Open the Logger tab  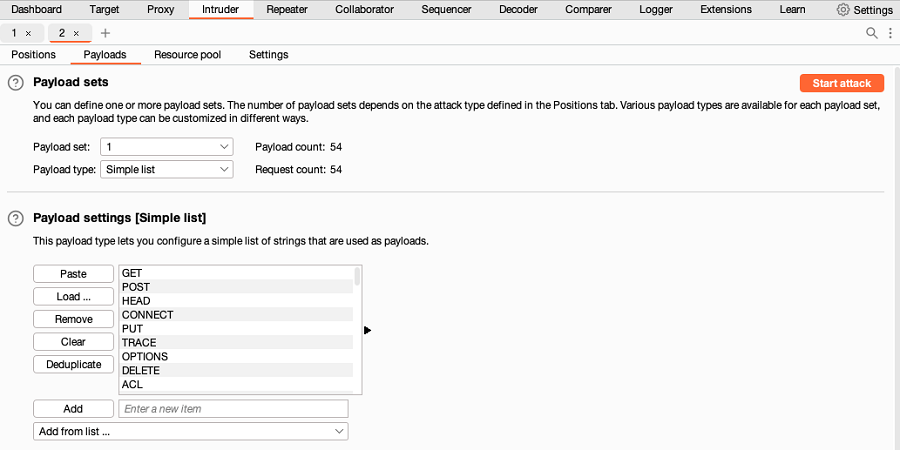coord(655,10)
